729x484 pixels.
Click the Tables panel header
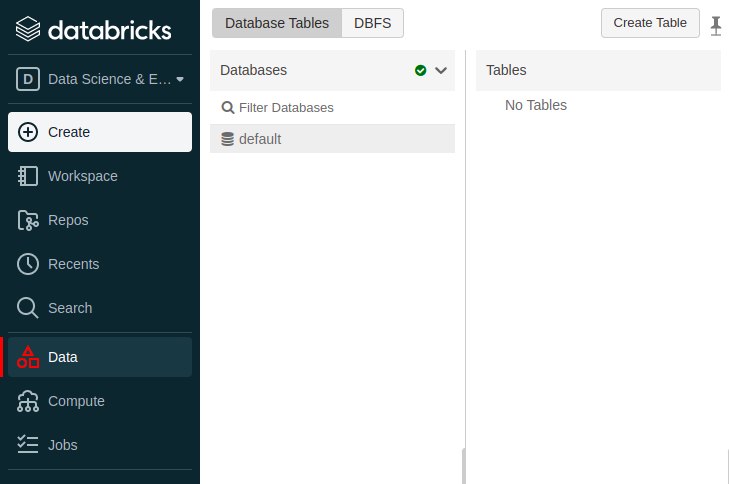(598, 70)
